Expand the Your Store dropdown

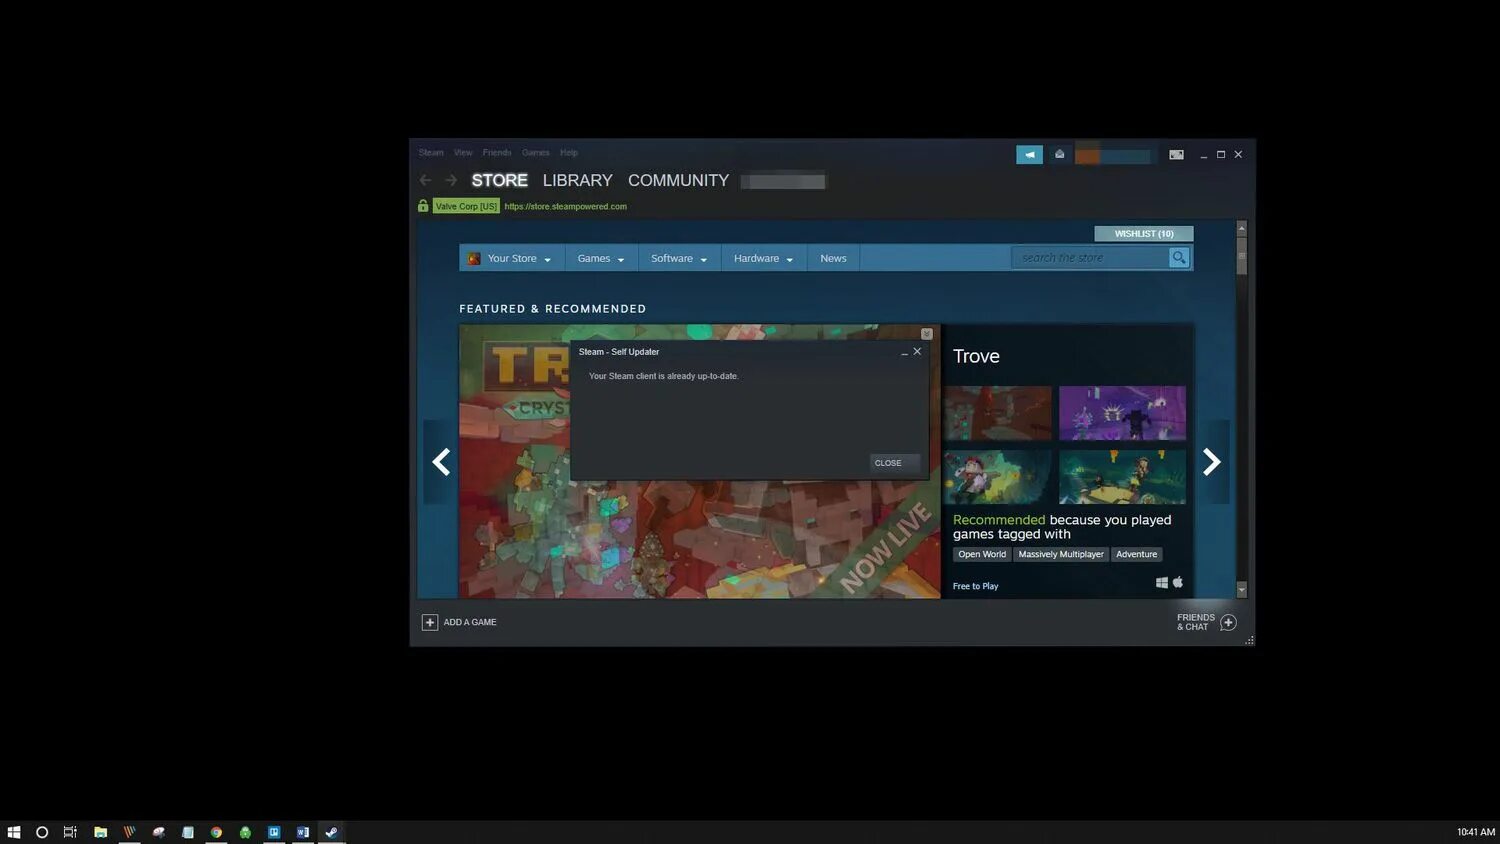511,258
